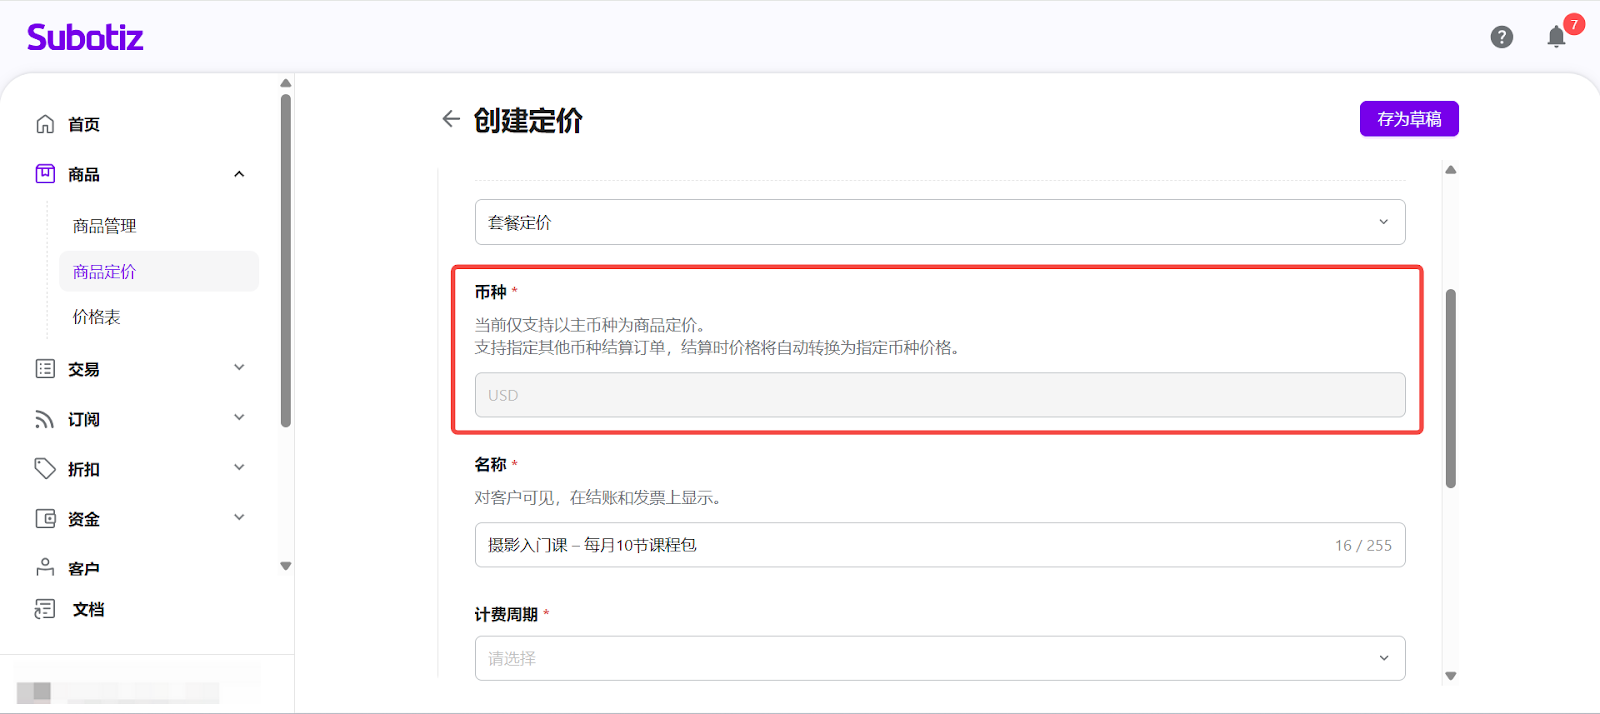
Task: Open the 套餐定价 dropdown
Action: (939, 222)
